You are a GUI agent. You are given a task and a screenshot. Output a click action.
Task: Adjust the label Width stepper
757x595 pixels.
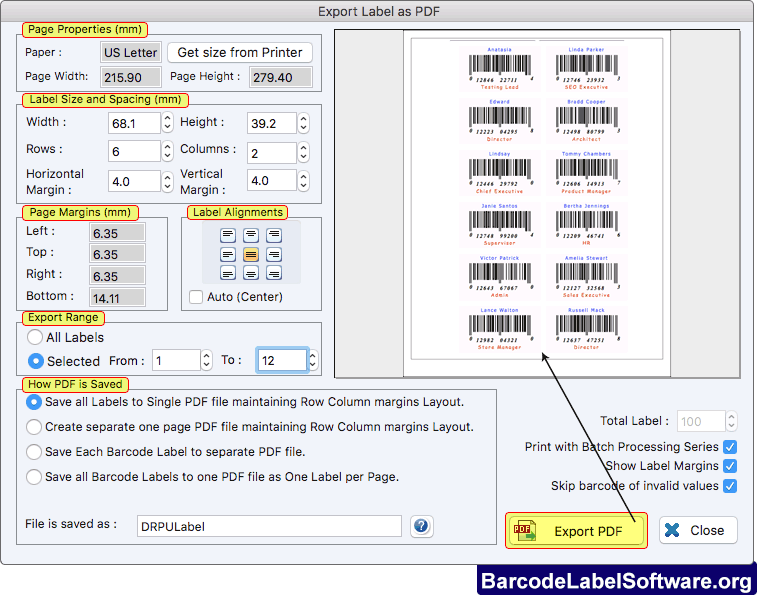tap(168, 123)
